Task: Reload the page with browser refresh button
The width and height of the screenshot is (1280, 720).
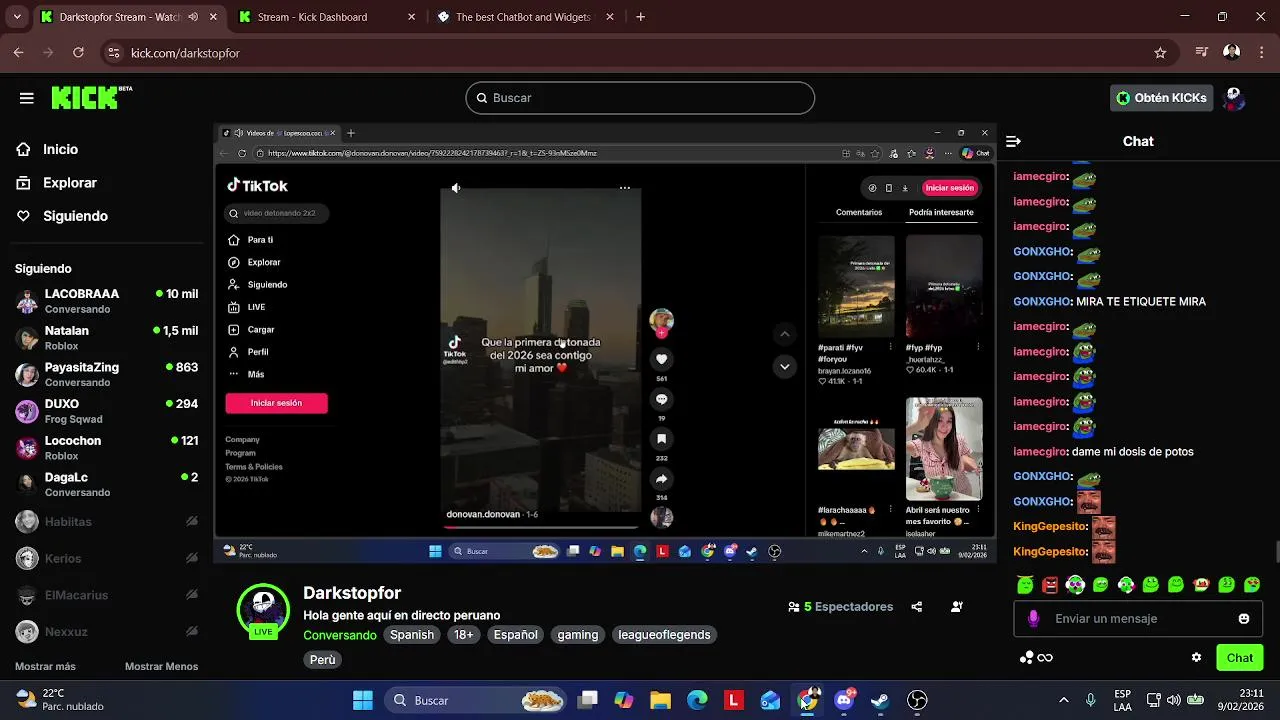Action: coord(78,53)
